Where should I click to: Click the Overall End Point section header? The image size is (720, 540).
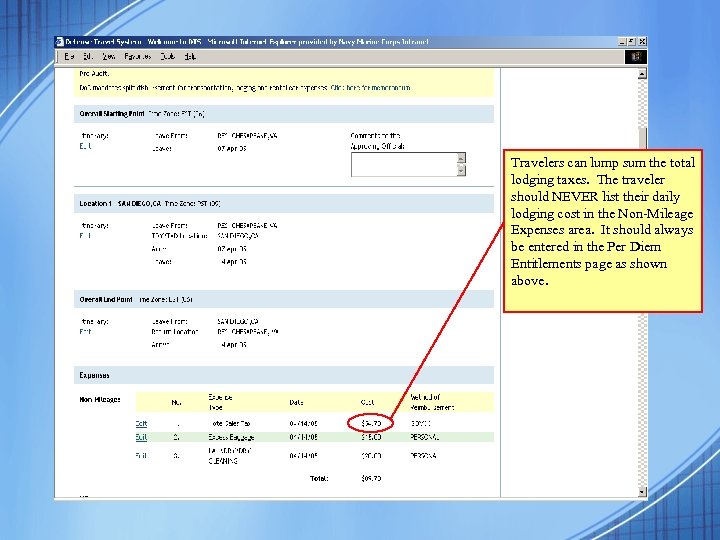pyautogui.click(x=284, y=299)
